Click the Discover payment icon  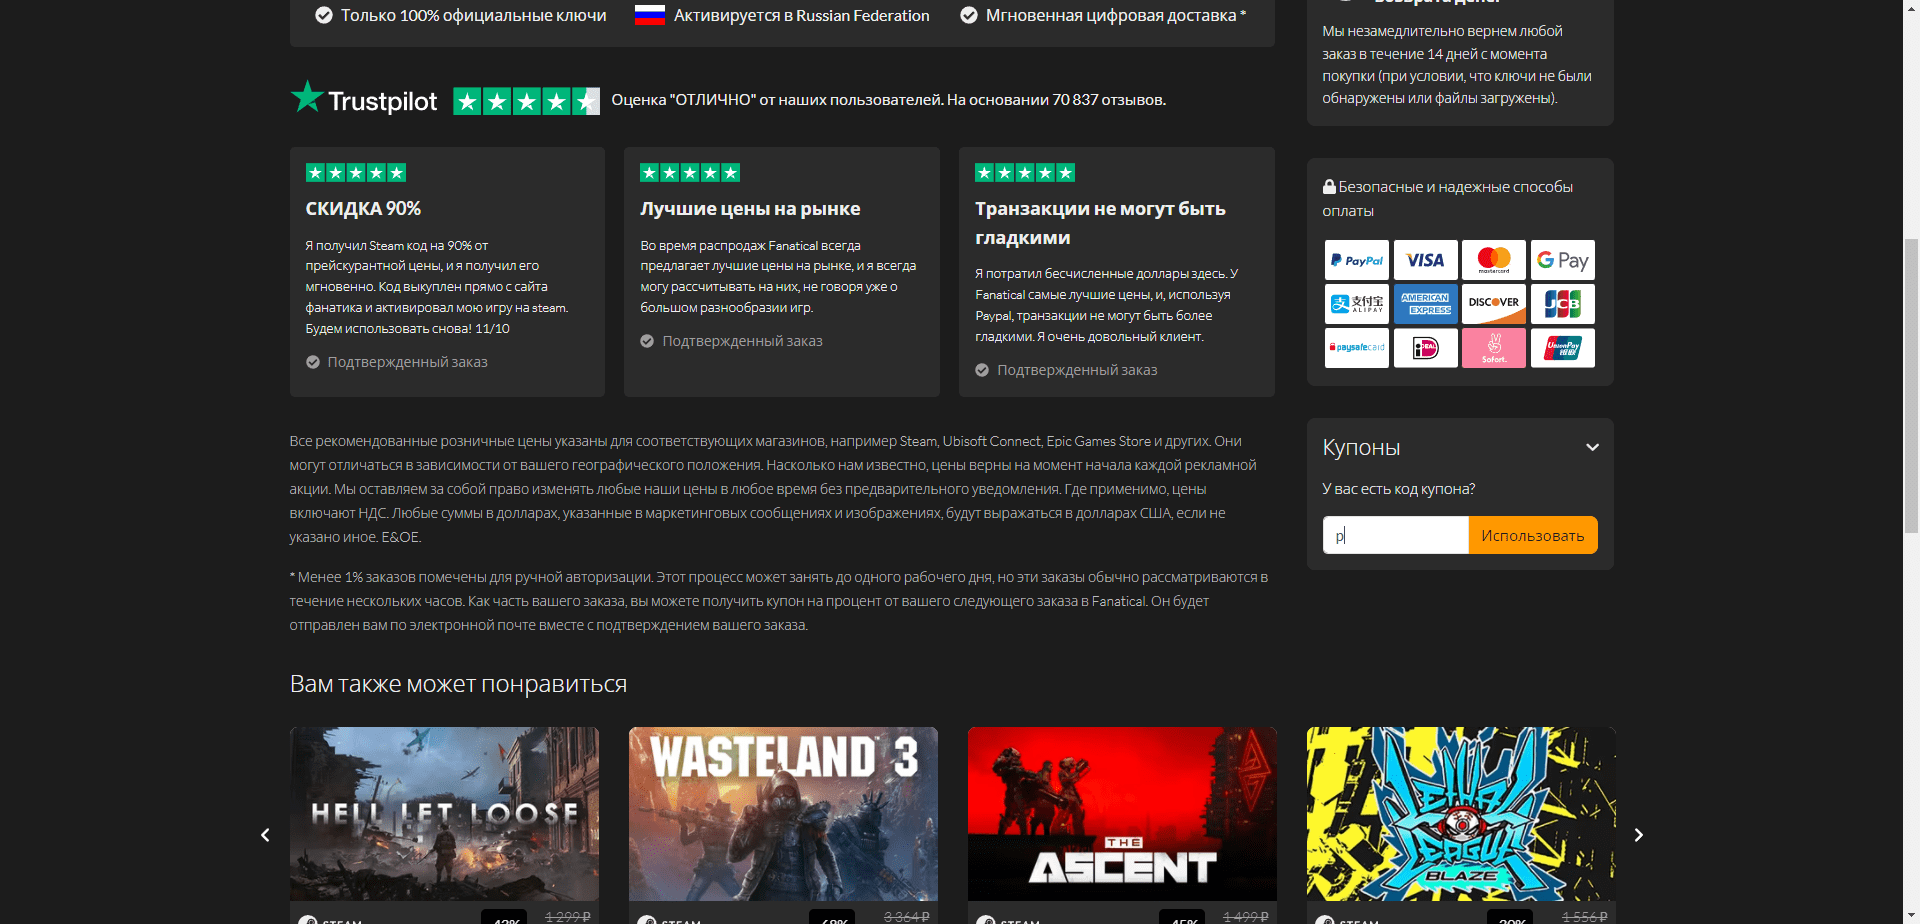1494,304
